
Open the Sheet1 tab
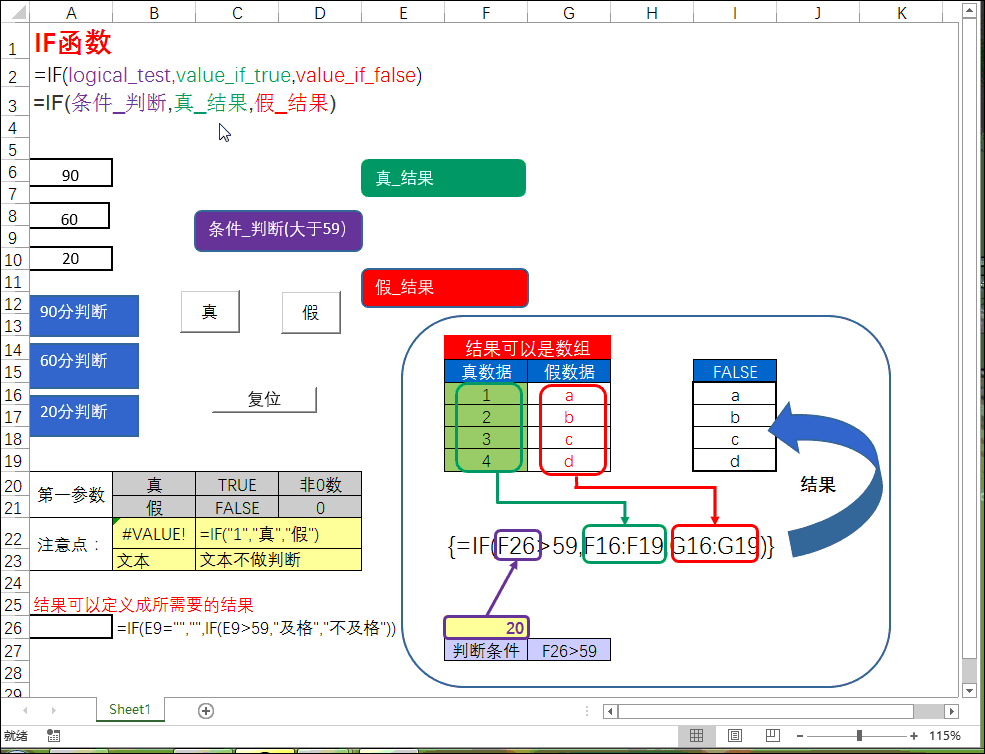(x=129, y=710)
